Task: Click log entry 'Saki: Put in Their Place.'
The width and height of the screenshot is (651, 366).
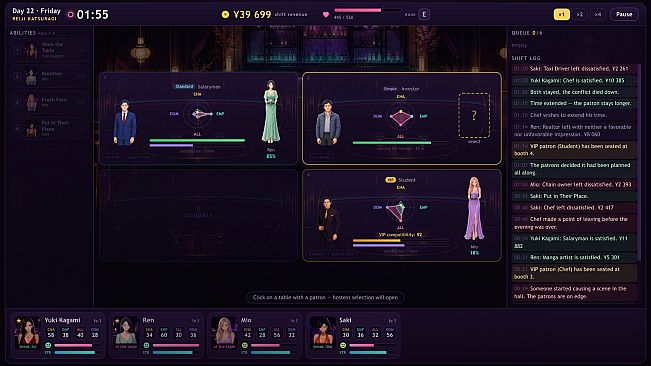Action: (x=575, y=196)
